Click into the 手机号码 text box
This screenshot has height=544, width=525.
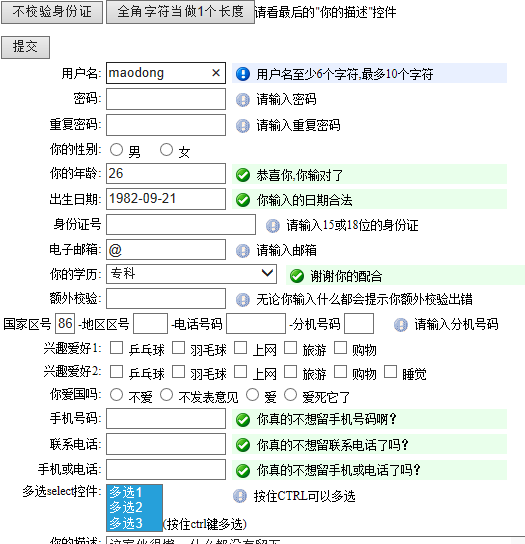coord(166,418)
